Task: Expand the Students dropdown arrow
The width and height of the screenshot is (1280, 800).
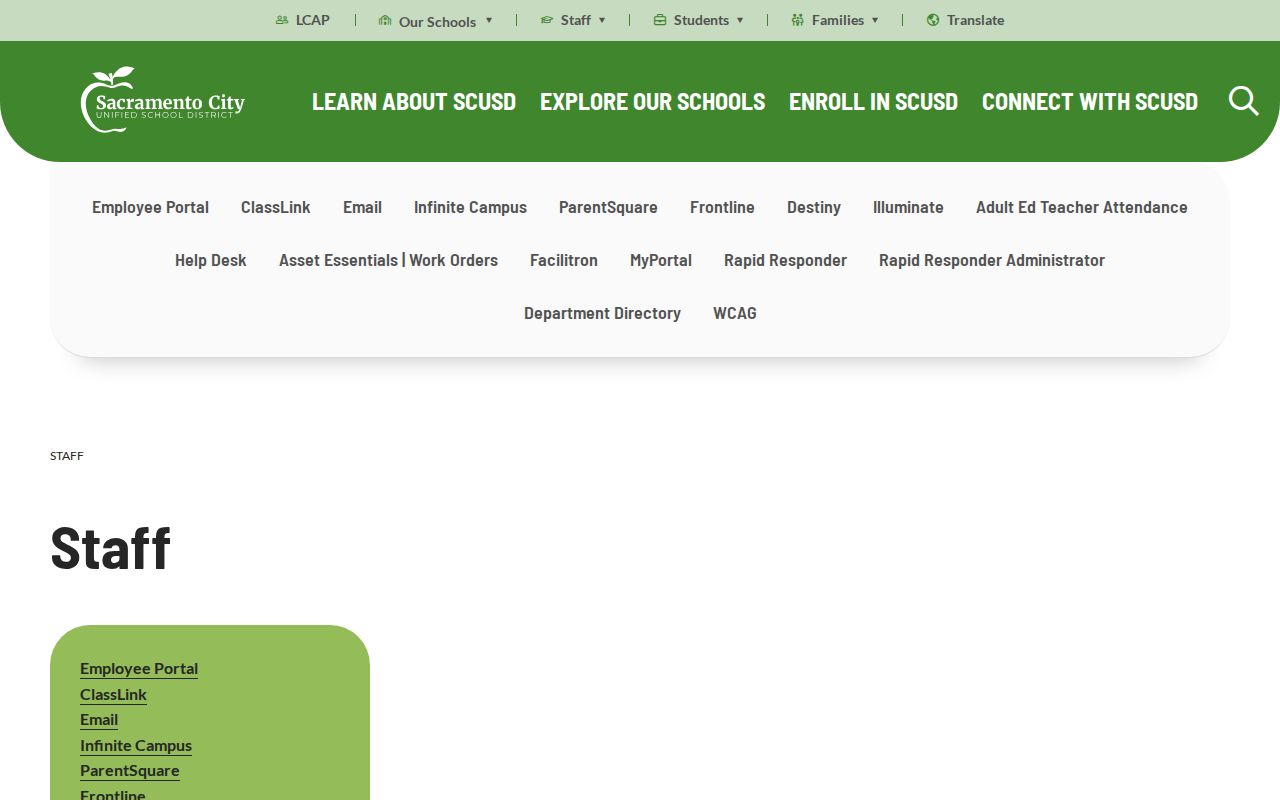Action: (x=740, y=20)
